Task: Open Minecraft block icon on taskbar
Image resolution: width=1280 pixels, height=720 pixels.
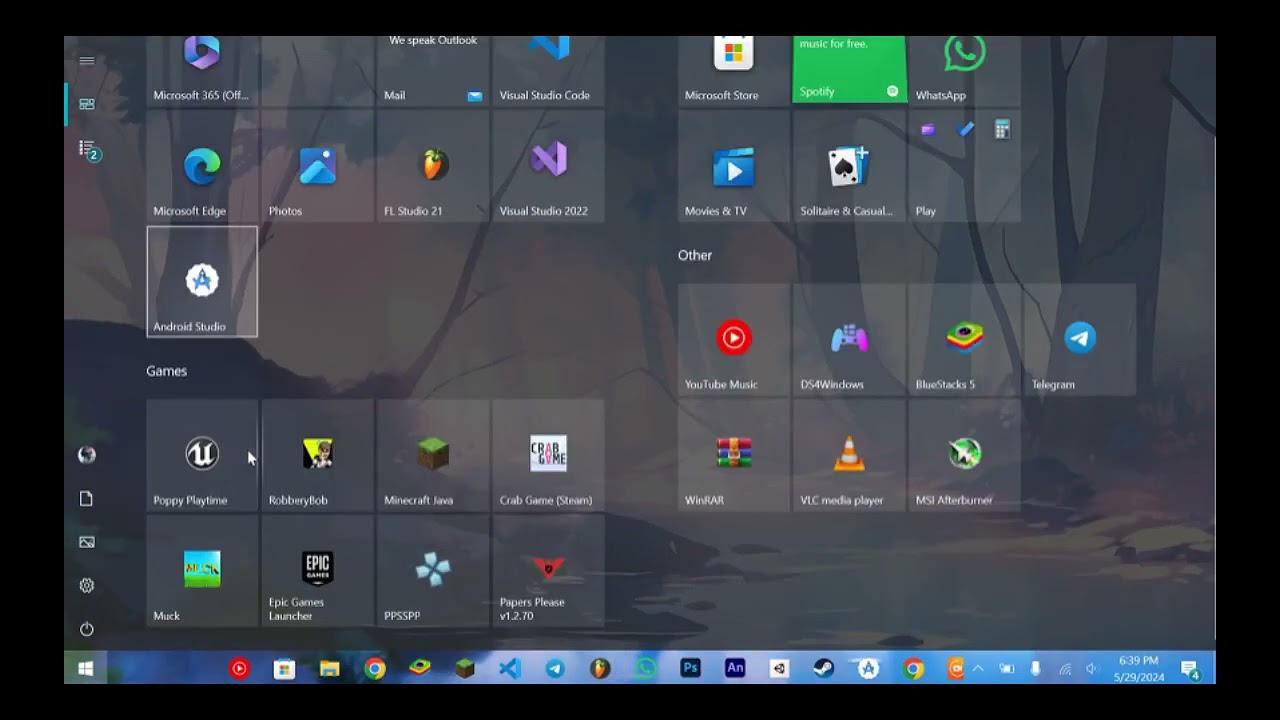Action: [465, 669]
